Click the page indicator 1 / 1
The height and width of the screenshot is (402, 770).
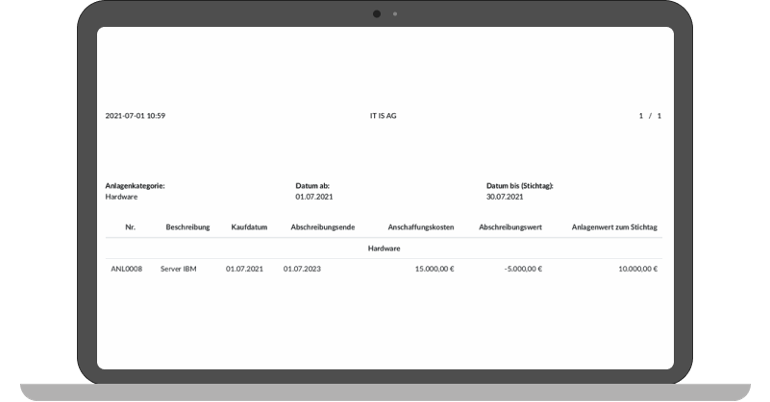tap(650, 116)
